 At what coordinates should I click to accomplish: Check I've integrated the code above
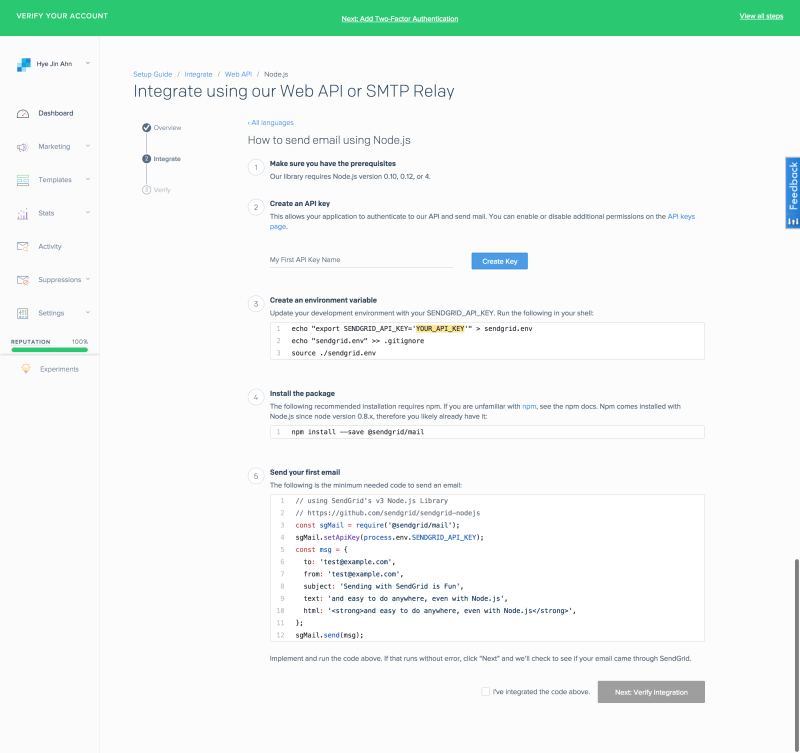coord(485,691)
